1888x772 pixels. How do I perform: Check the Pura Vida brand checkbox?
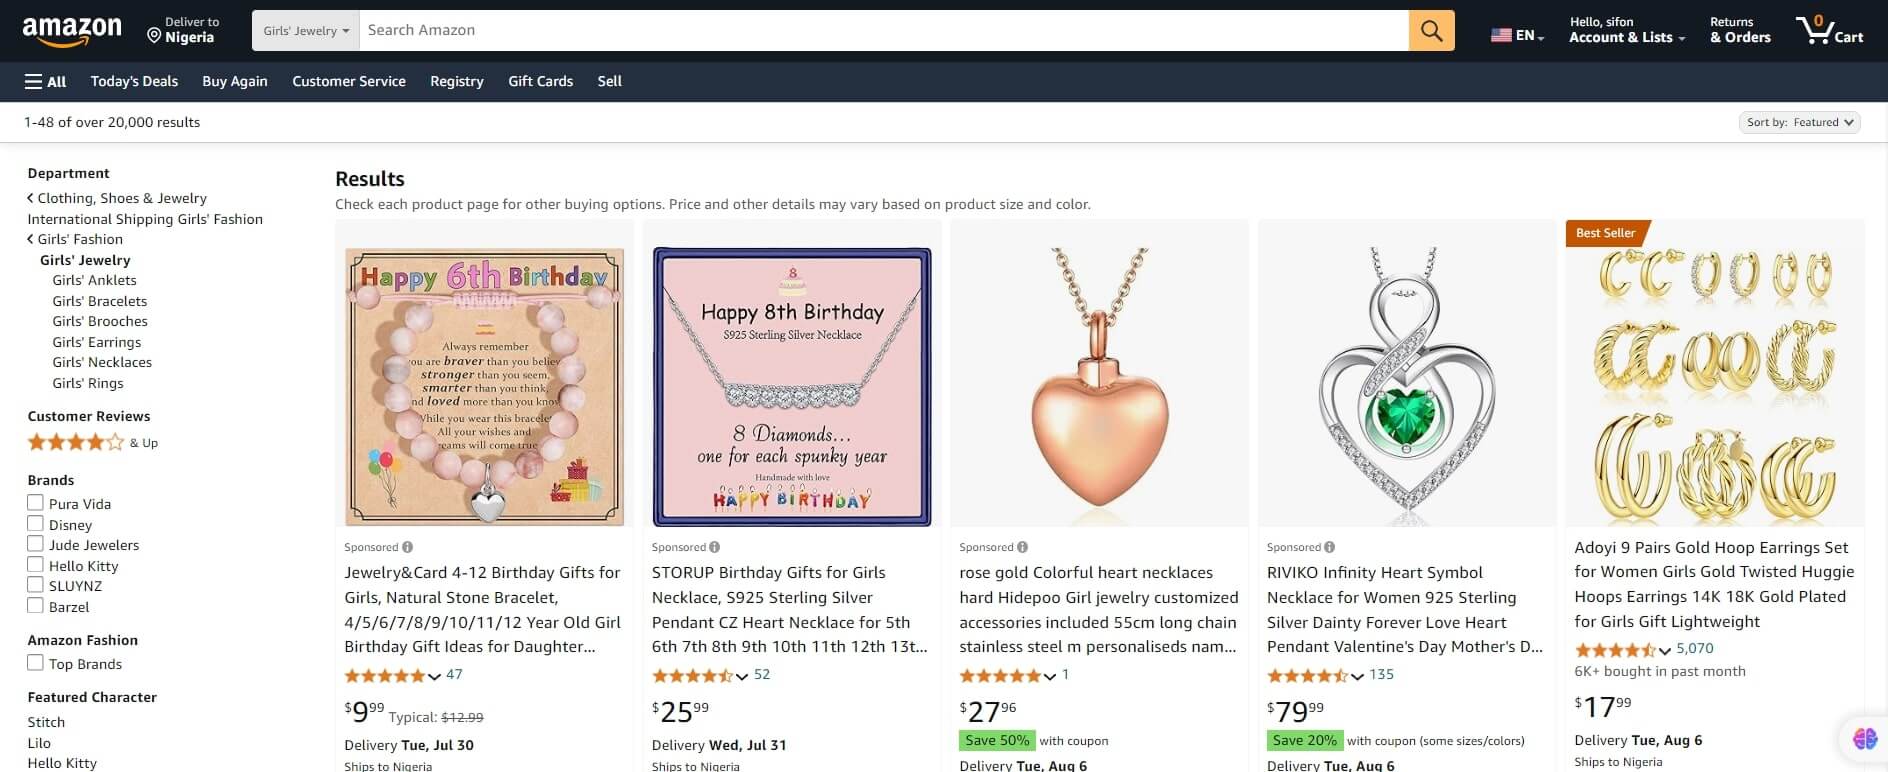tap(35, 503)
